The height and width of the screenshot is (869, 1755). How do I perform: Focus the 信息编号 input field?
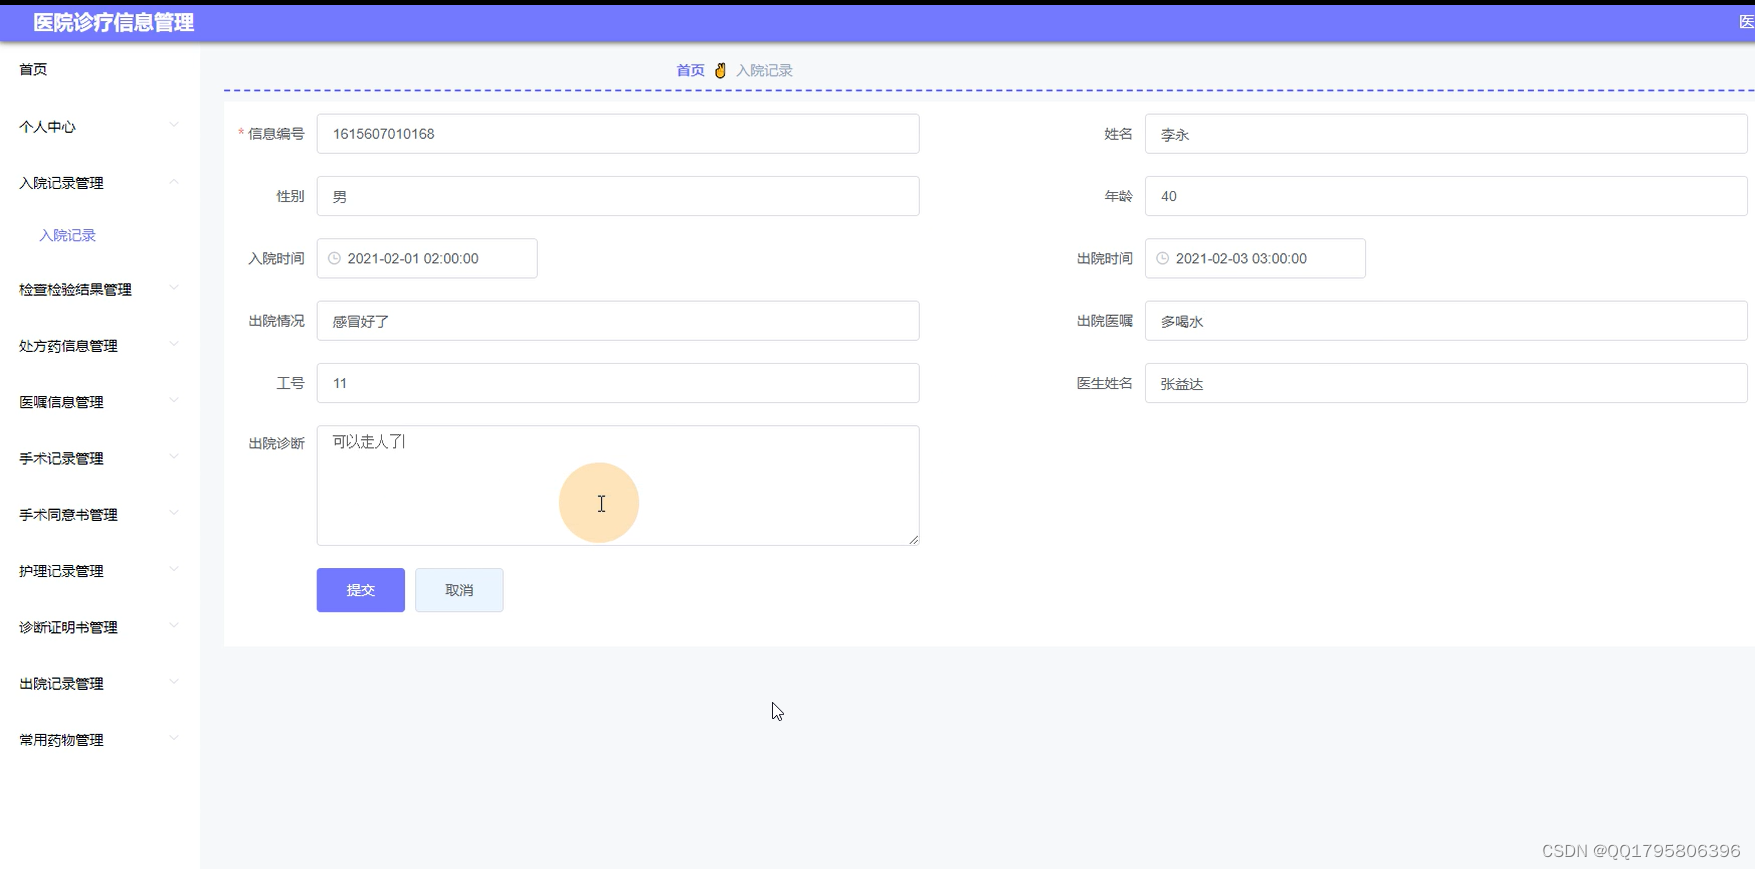[x=618, y=134]
